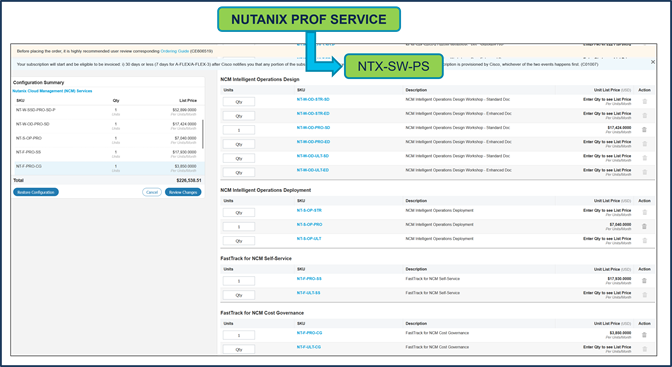Viewport: 672px width, 367px height.
Task: Open SKU link NT-W-OD-PRO-SD
Action: [313, 128]
